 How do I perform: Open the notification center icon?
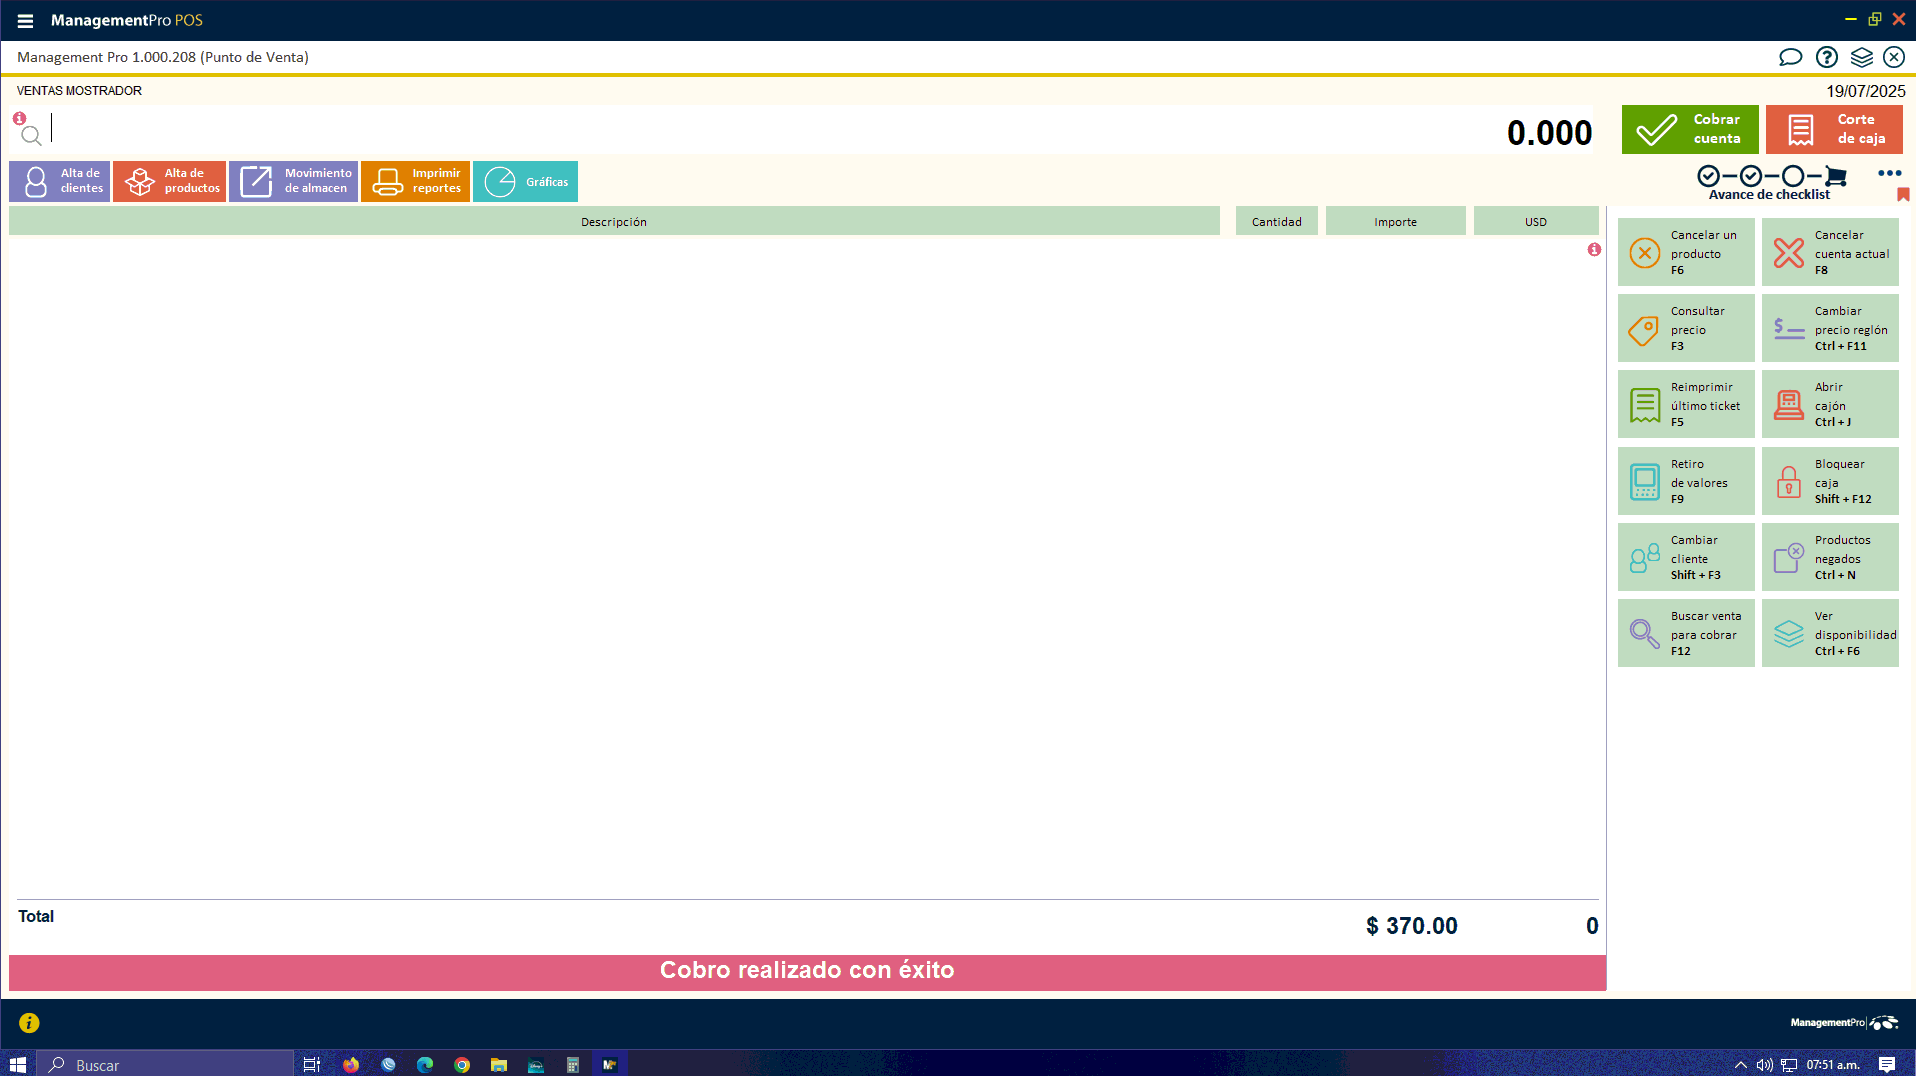(1886, 1065)
